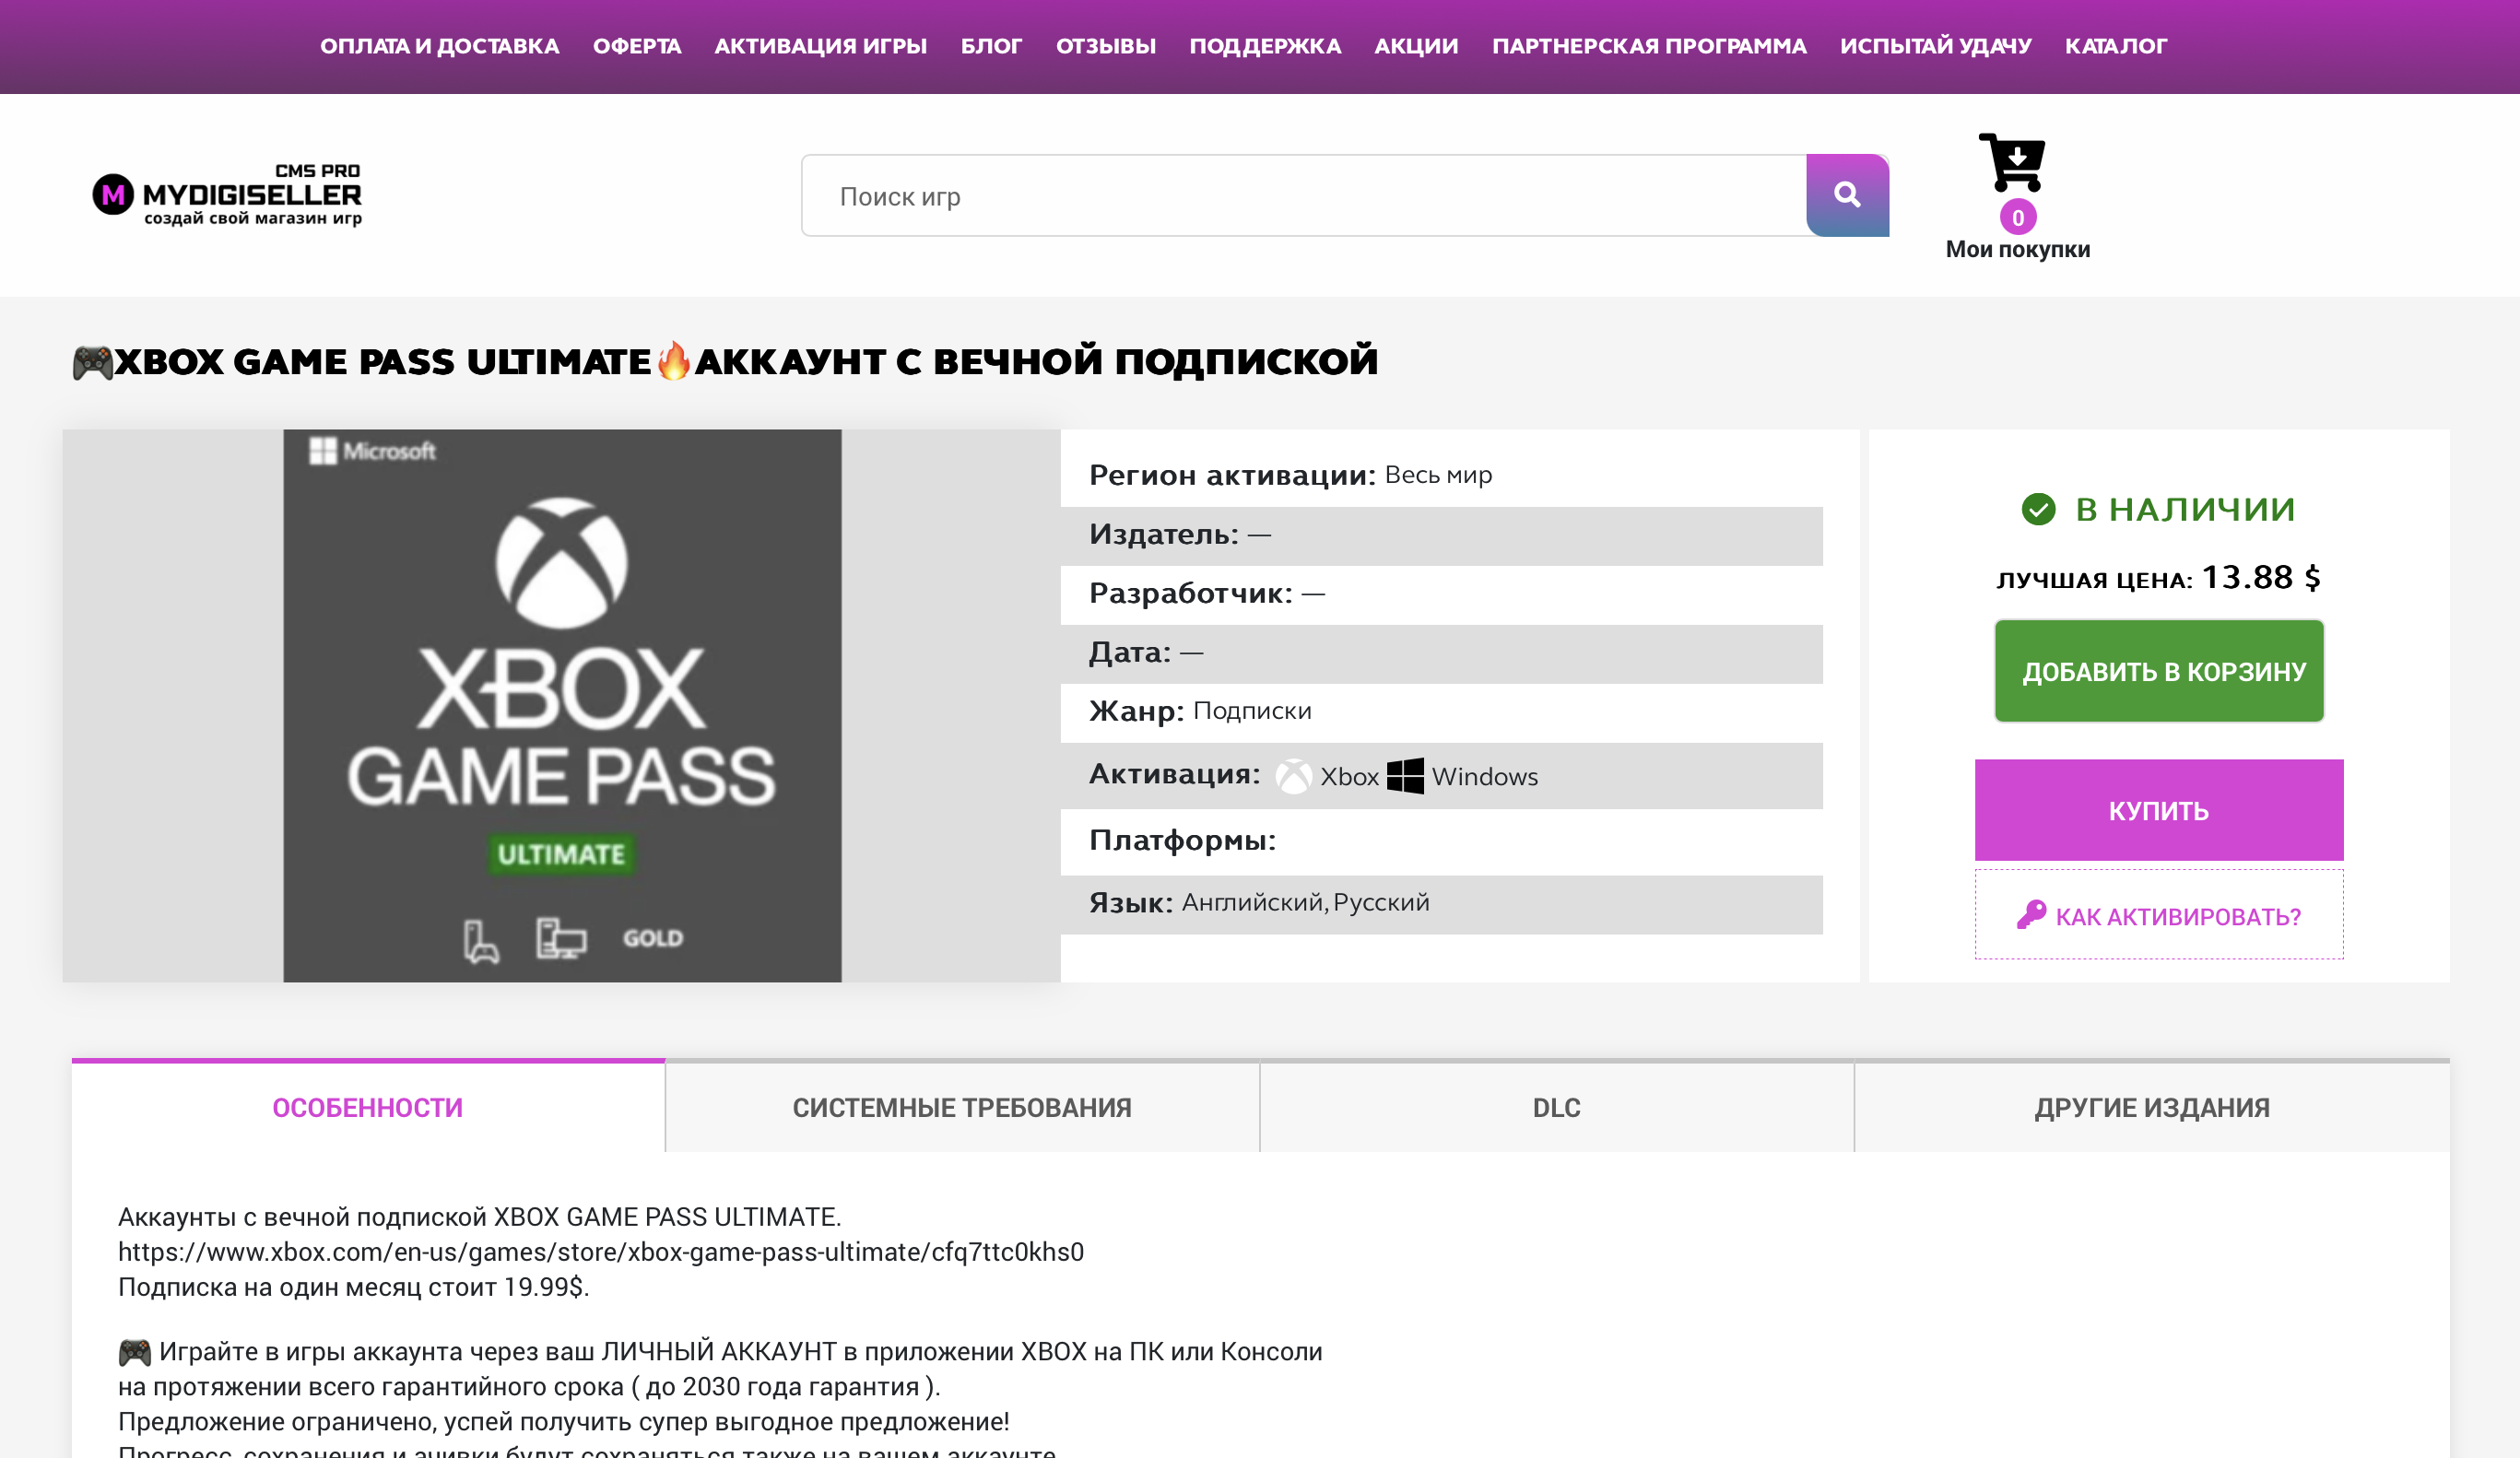Open Оплата и доставка menu item

pos(439,46)
